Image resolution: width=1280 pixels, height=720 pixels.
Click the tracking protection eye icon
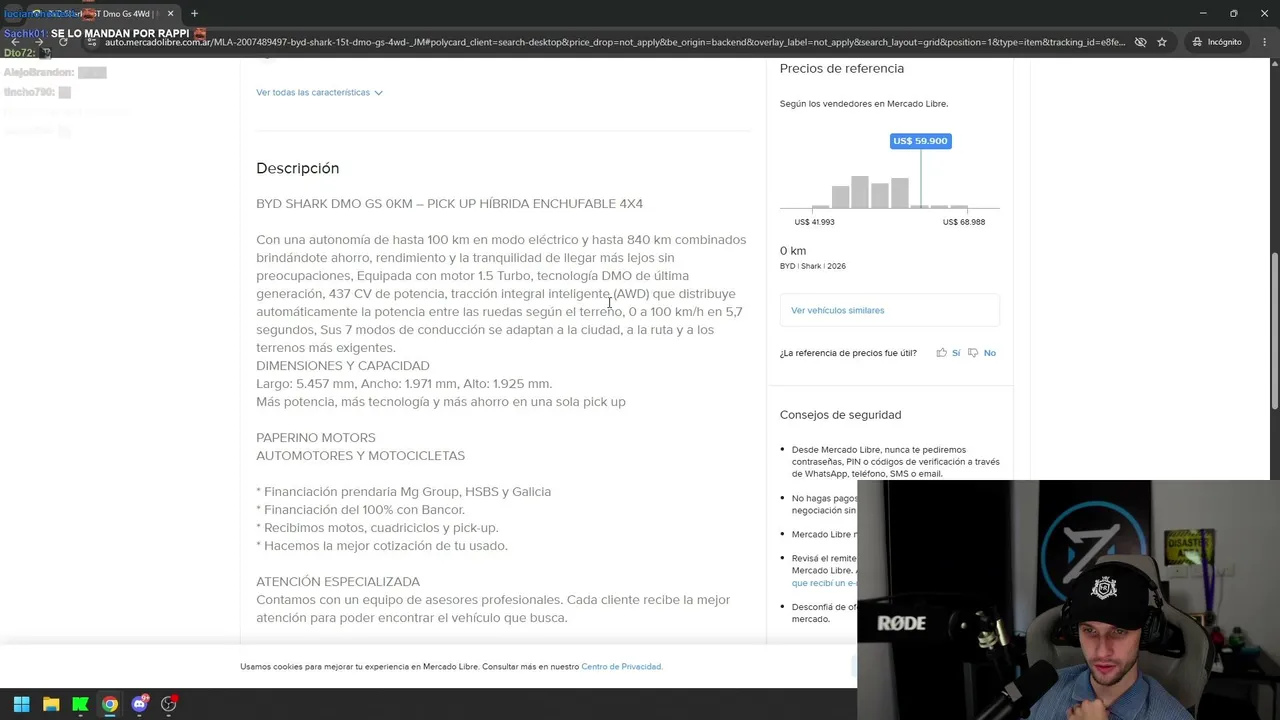click(1140, 42)
